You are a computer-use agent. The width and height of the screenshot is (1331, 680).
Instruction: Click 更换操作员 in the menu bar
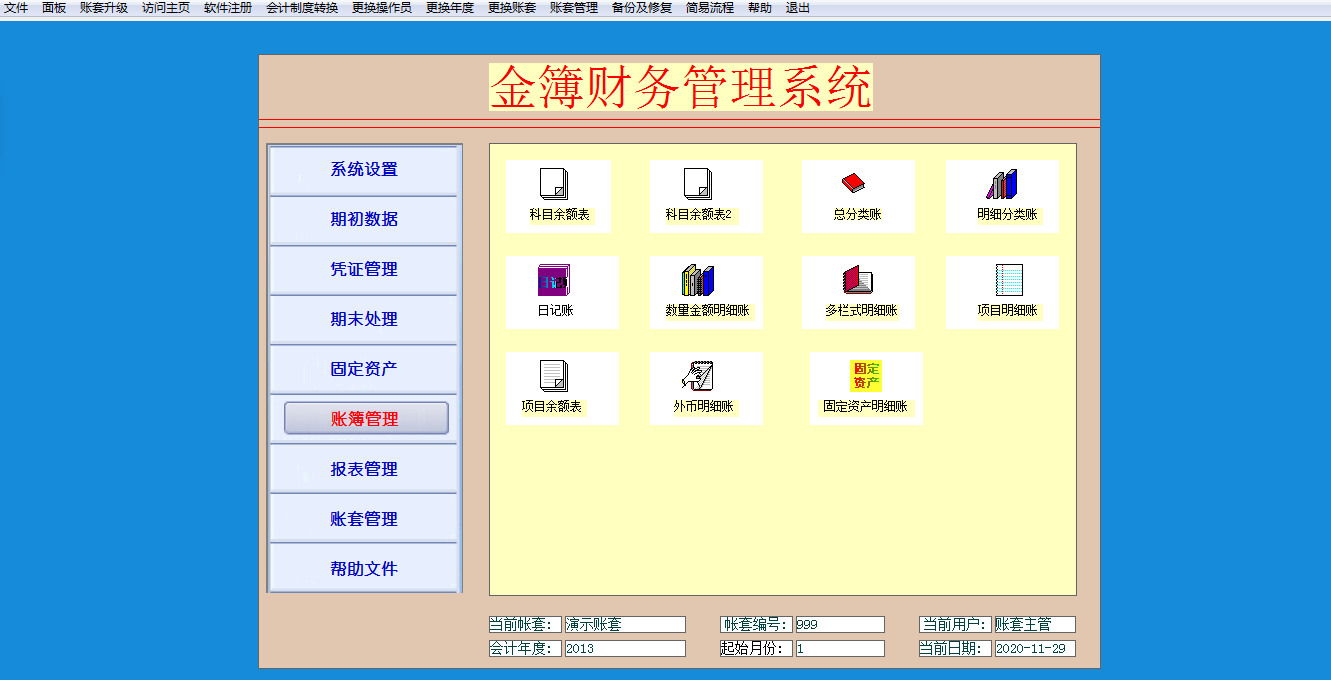381,8
